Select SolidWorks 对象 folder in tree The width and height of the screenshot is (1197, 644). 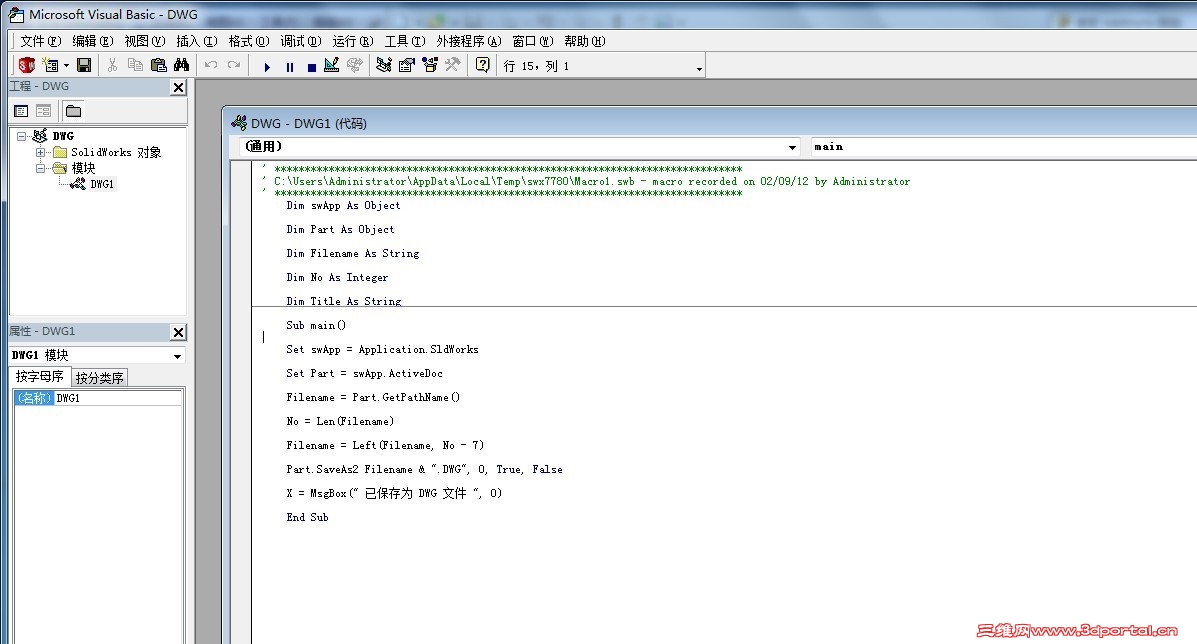pyautogui.click(x=116, y=152)
